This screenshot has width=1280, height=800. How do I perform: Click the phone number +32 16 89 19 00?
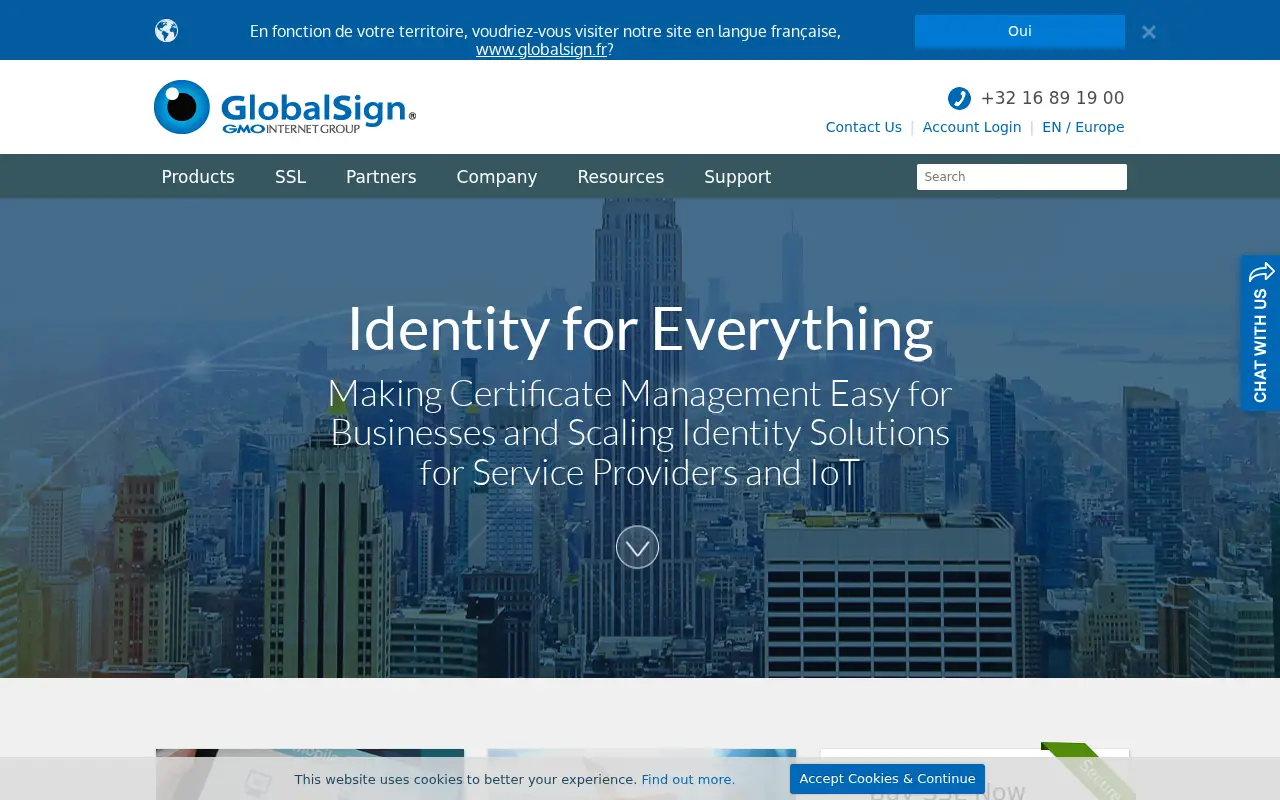point(1052,98)
